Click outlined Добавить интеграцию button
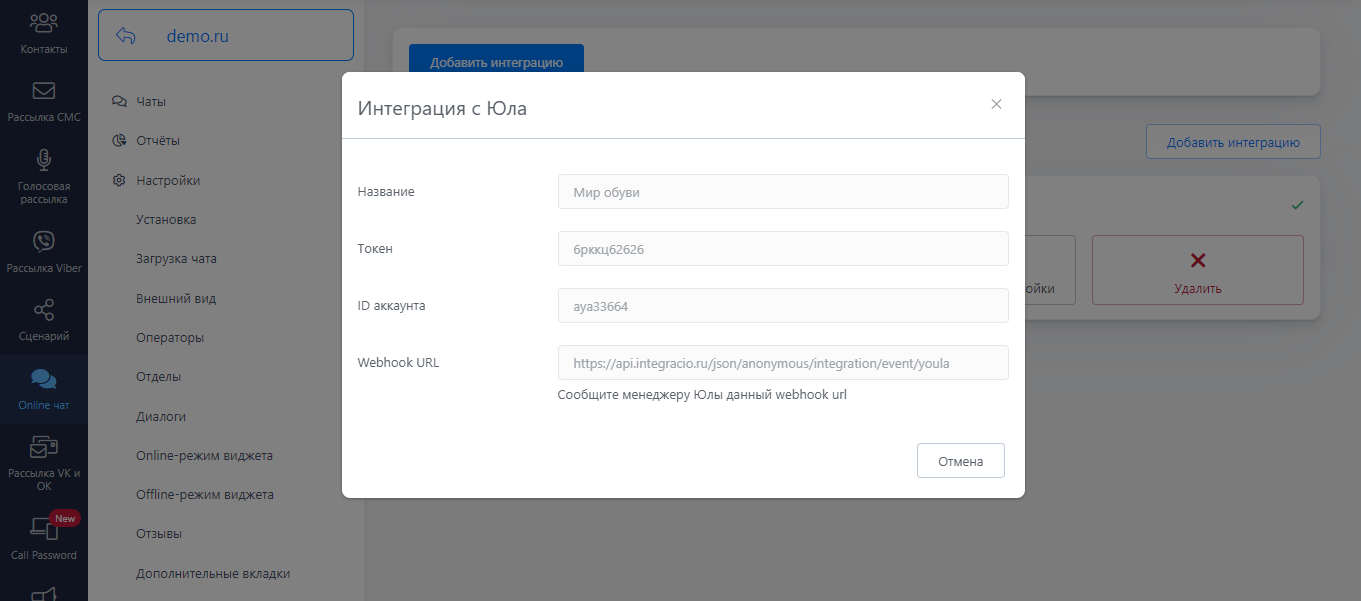Image resolution: width=1361 pixels, height=601 pixels. coord(1233,142)
